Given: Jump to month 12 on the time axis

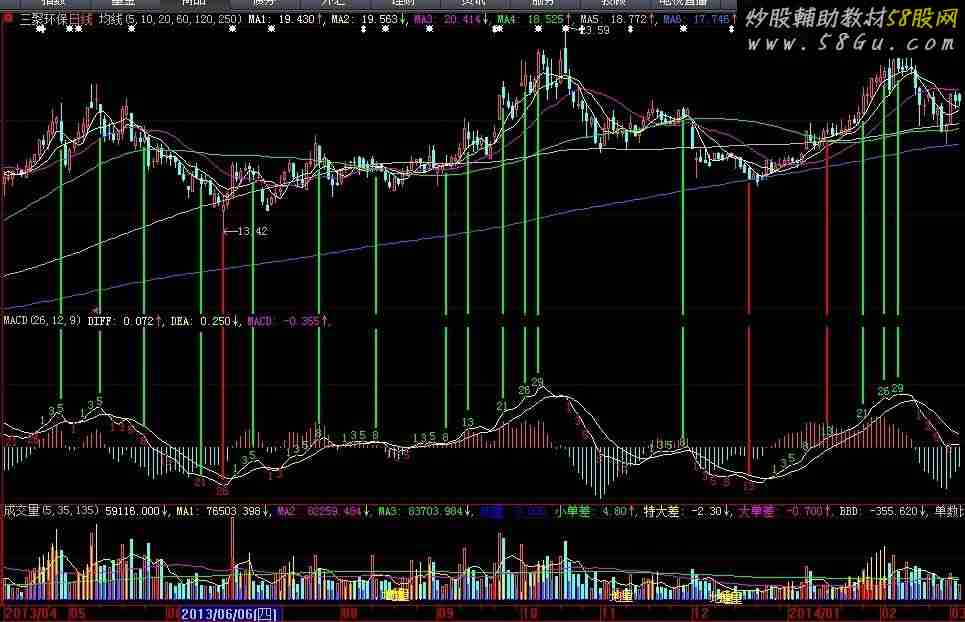Looking at the screenshot, I should [700, 614].
